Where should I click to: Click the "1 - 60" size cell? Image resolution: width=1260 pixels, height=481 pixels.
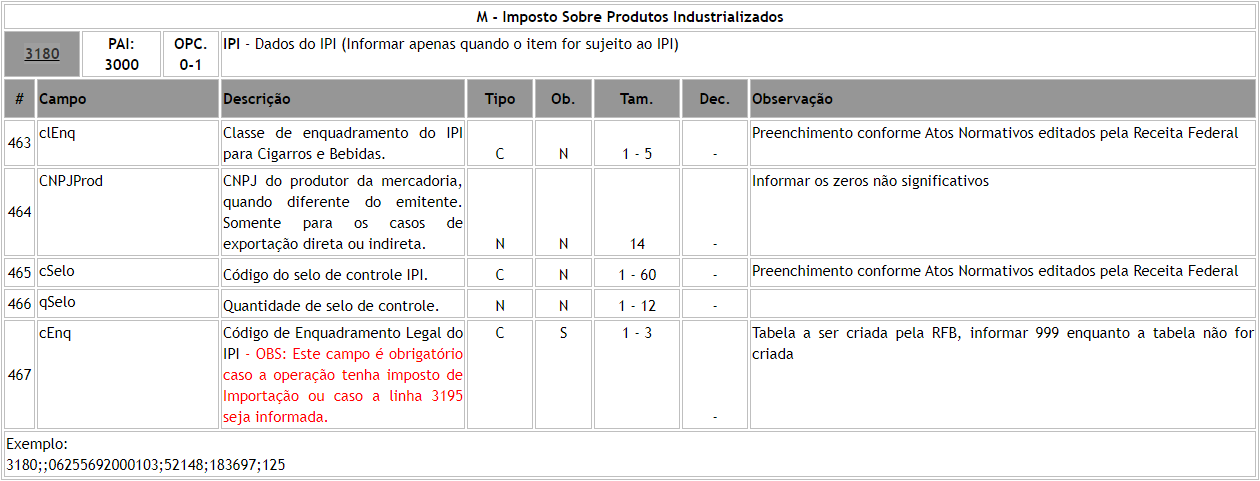[636, 273]
